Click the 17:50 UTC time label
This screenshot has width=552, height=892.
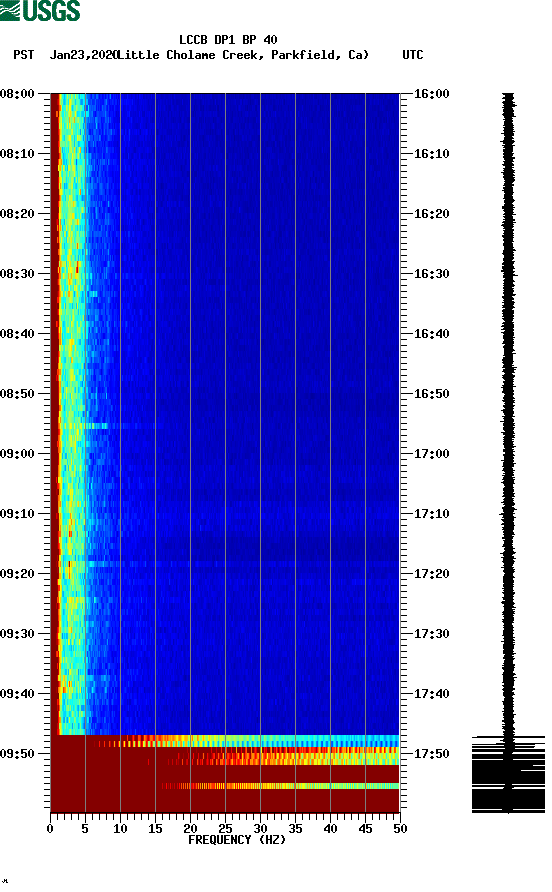click(x=431, y=754)
